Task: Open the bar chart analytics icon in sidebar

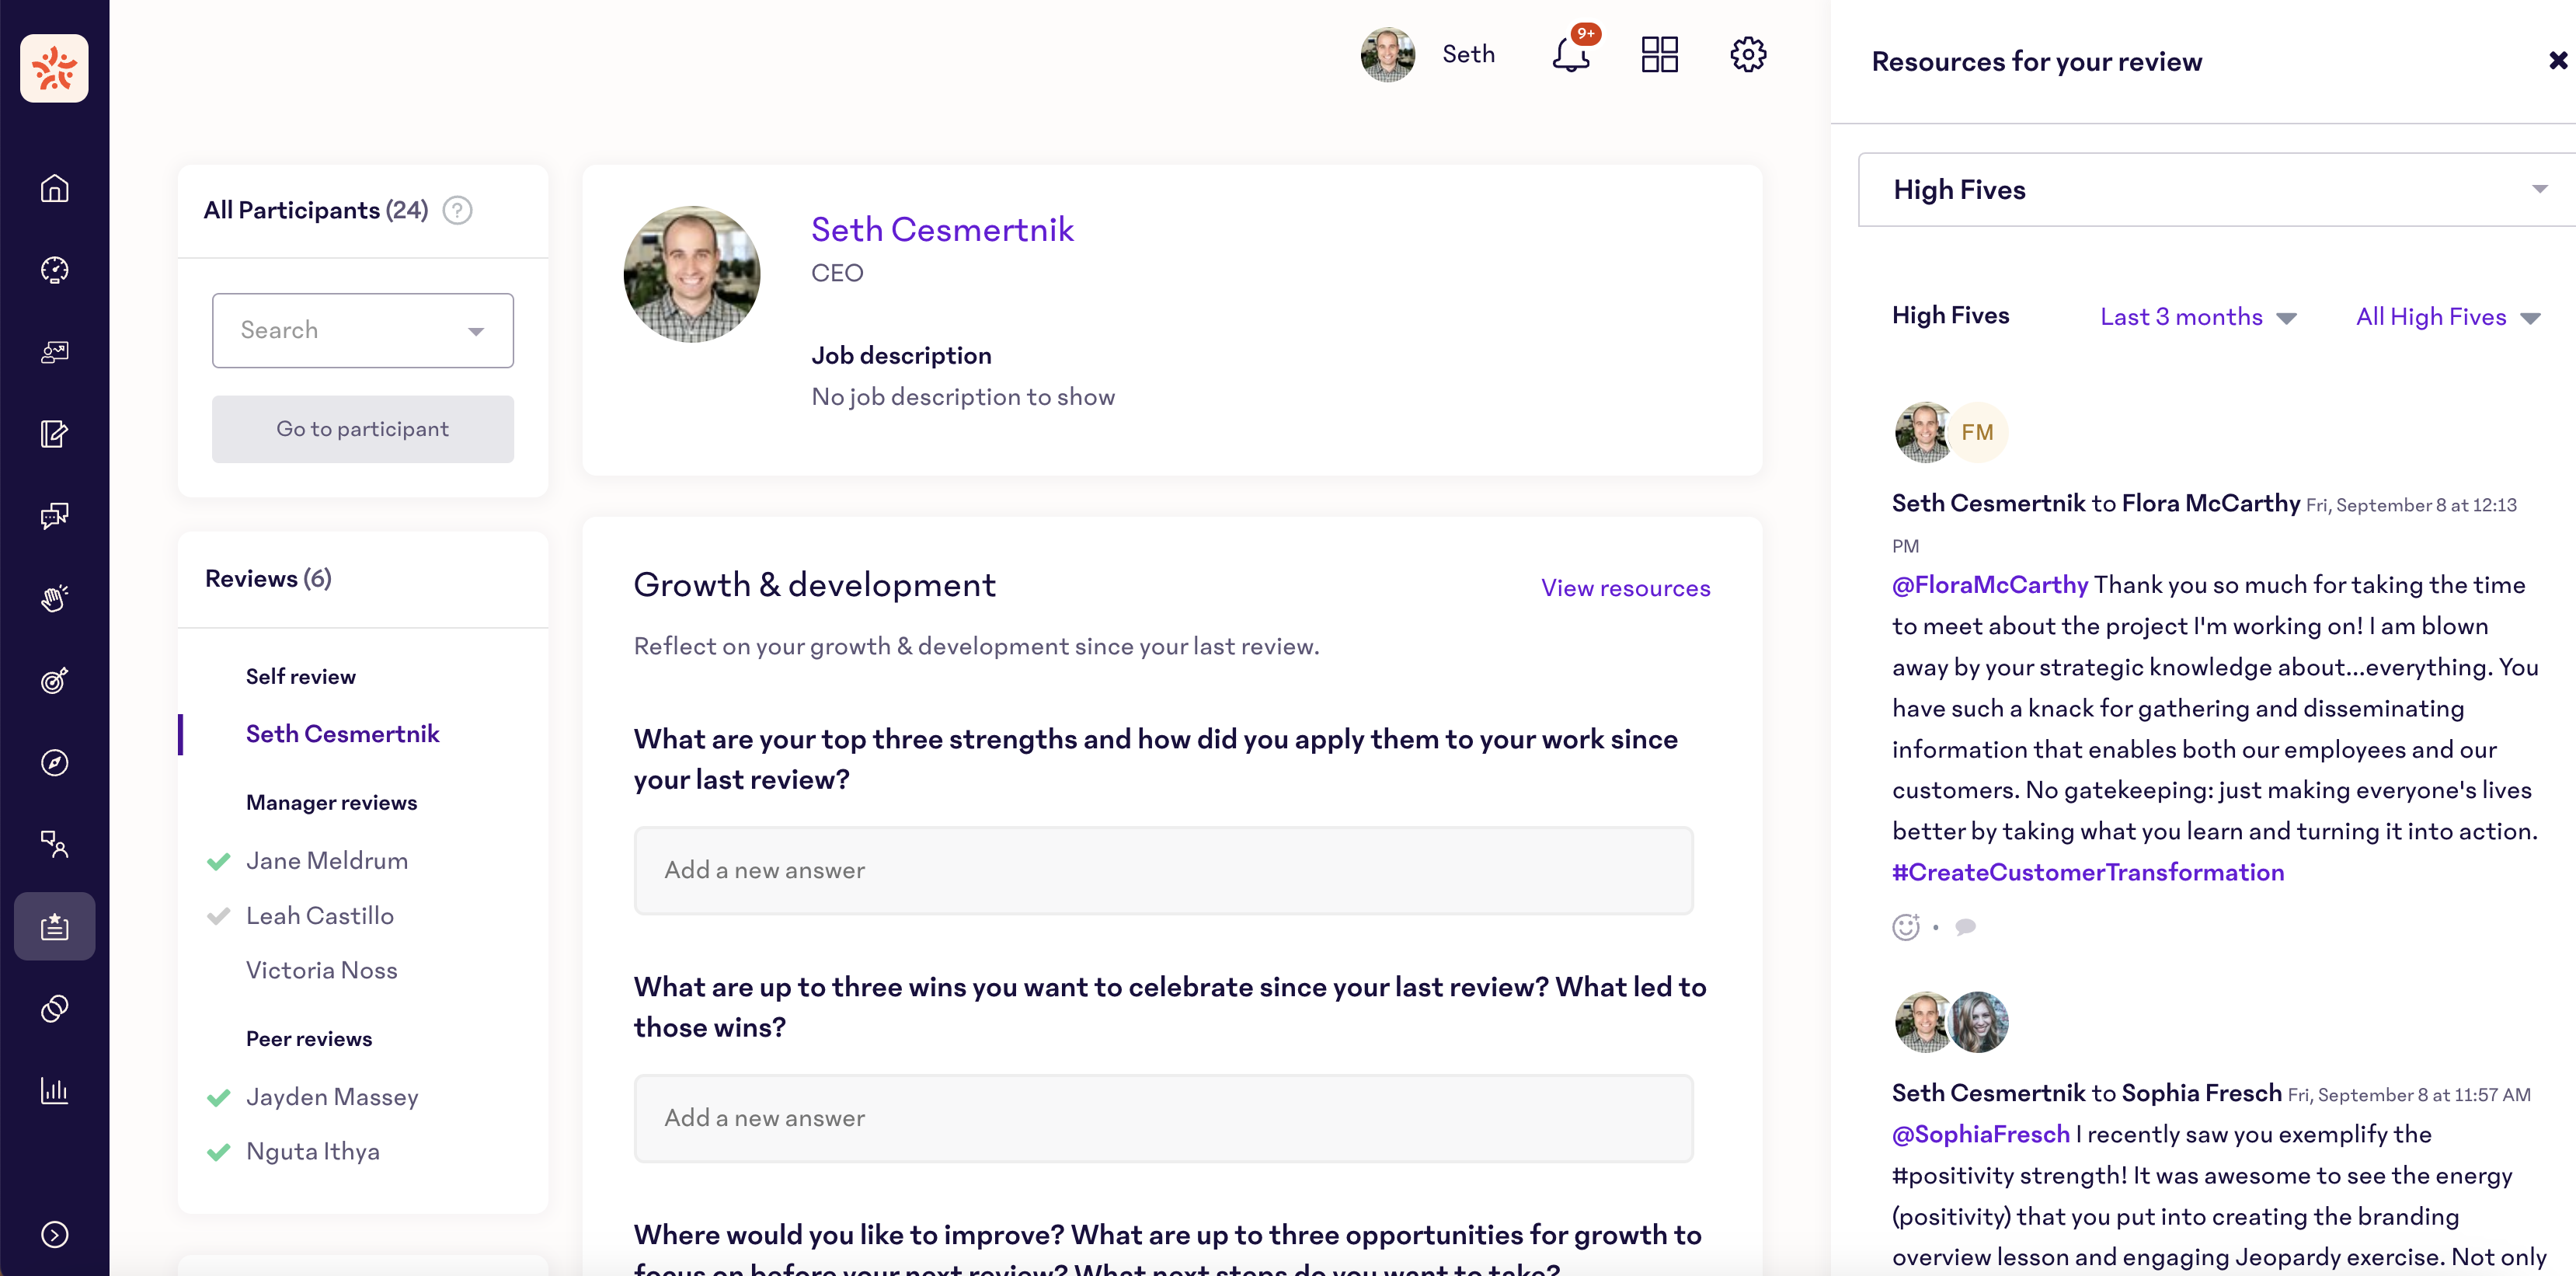Action: coord(54,1090)
